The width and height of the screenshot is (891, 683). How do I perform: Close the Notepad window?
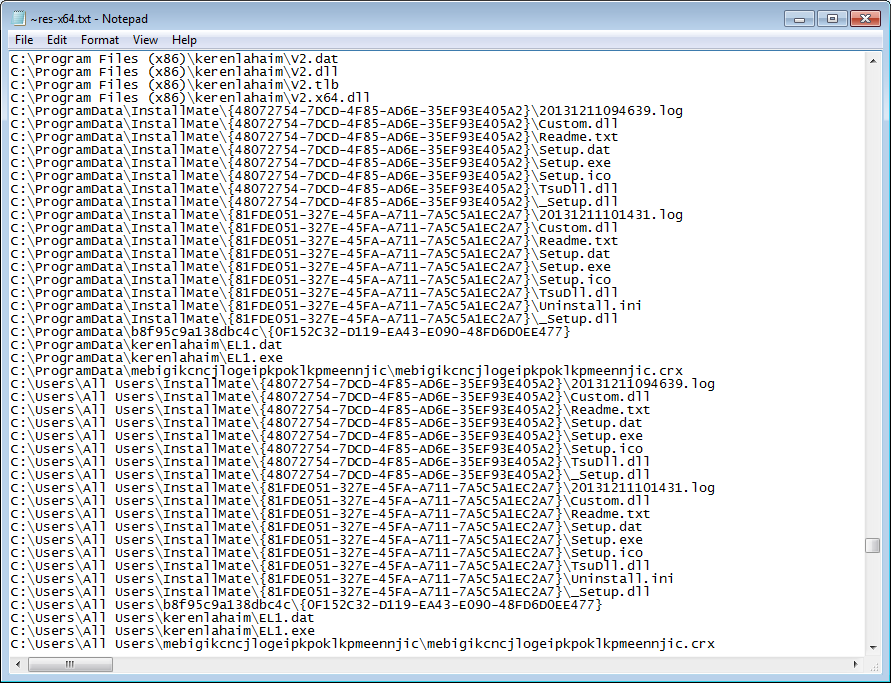click(x=865, y=19)
